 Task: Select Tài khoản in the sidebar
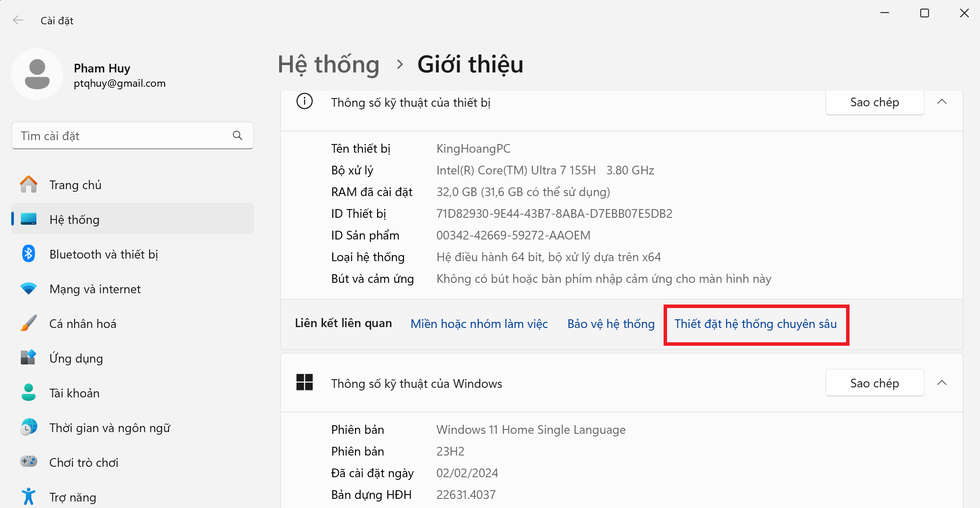click(x=74, y=393)
